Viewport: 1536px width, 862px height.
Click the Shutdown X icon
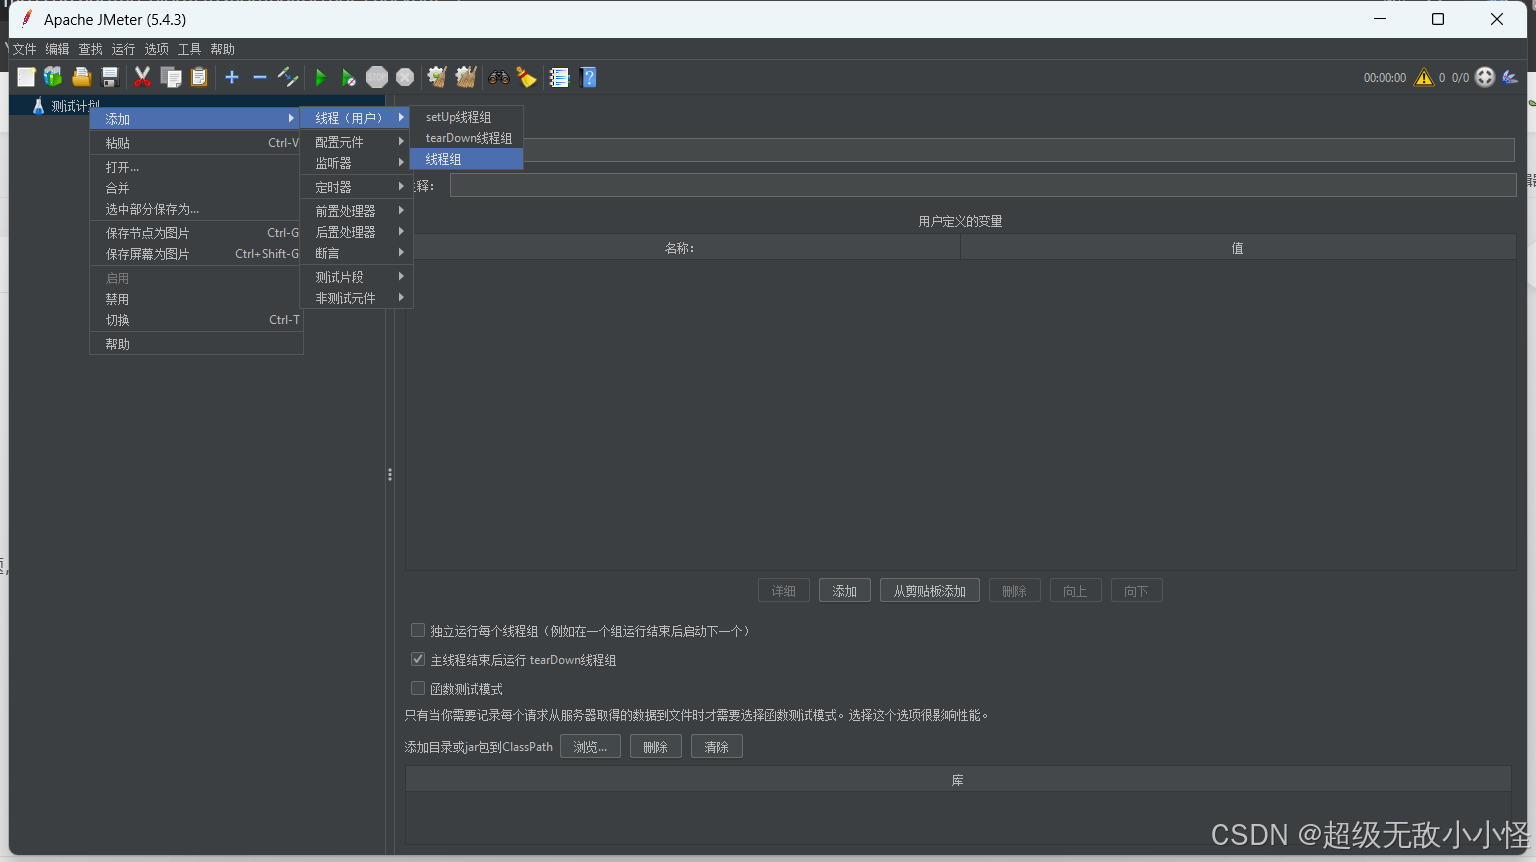click(405, 77)
